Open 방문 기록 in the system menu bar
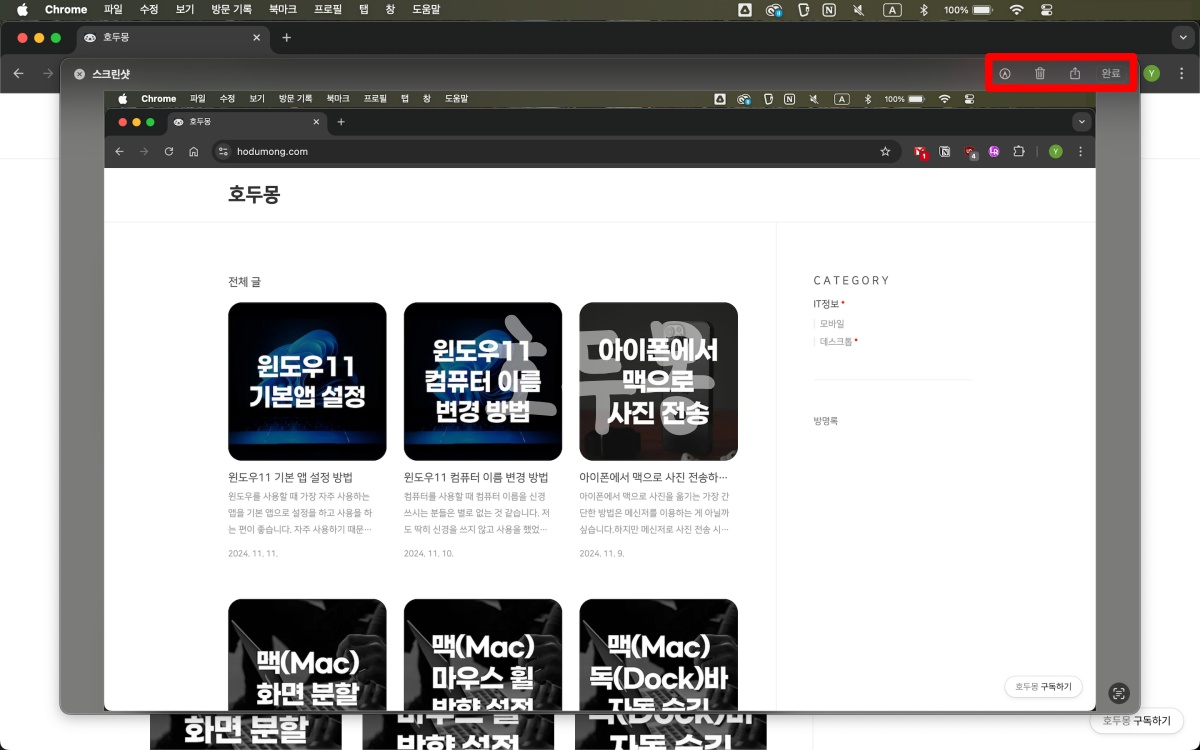1200x750 pixels. click(x=232, y=10)
